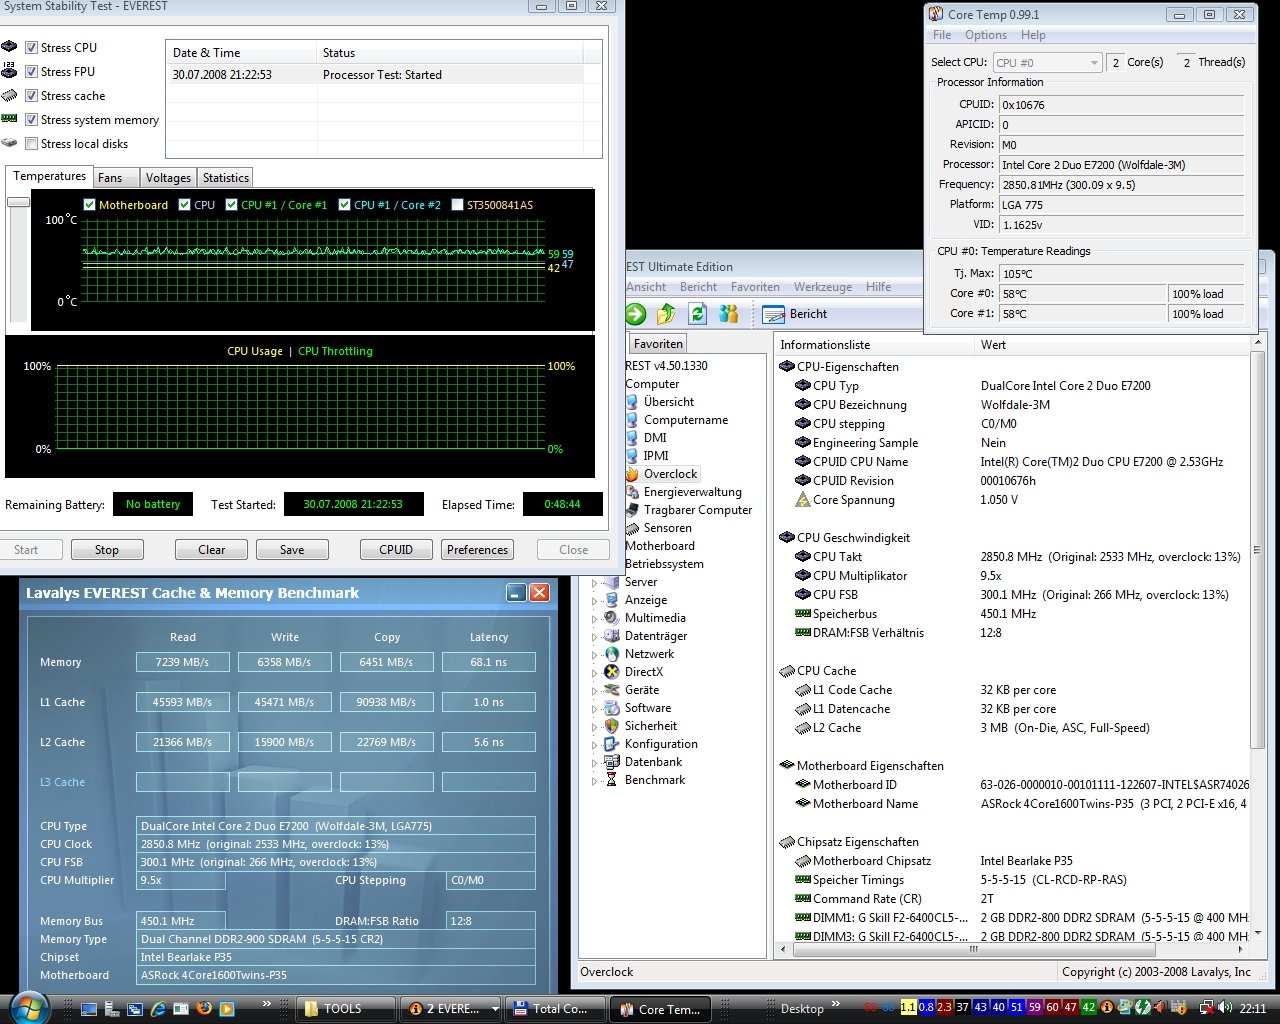Click the green forward arrow in EVEREST toolbar
This screenshot has width=1280, height=1024.
coord(636,314)
